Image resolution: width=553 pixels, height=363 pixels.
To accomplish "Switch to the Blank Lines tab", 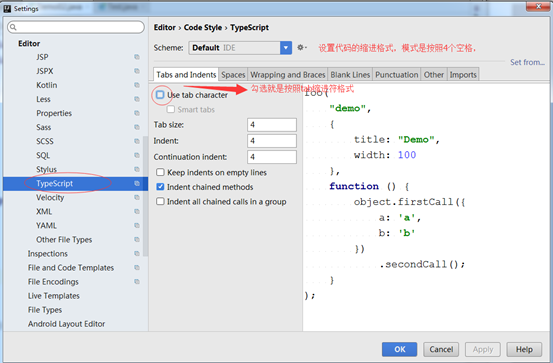I will (x=350, y=74).
